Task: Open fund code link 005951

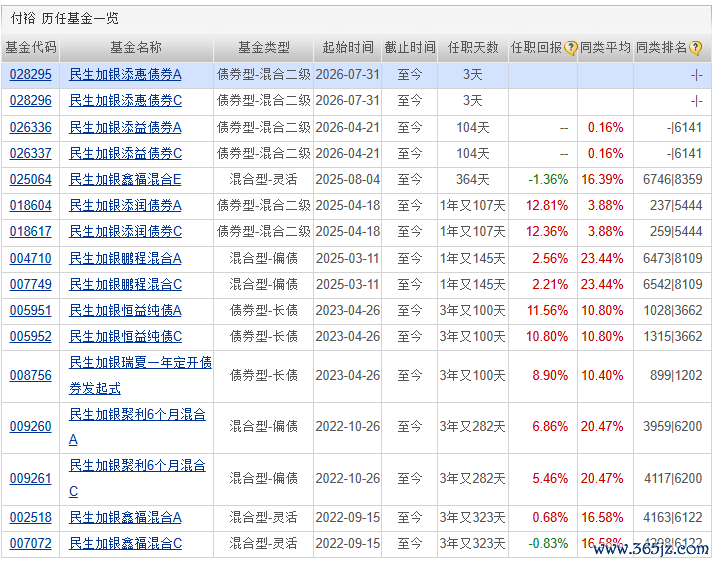Action: 31,311
